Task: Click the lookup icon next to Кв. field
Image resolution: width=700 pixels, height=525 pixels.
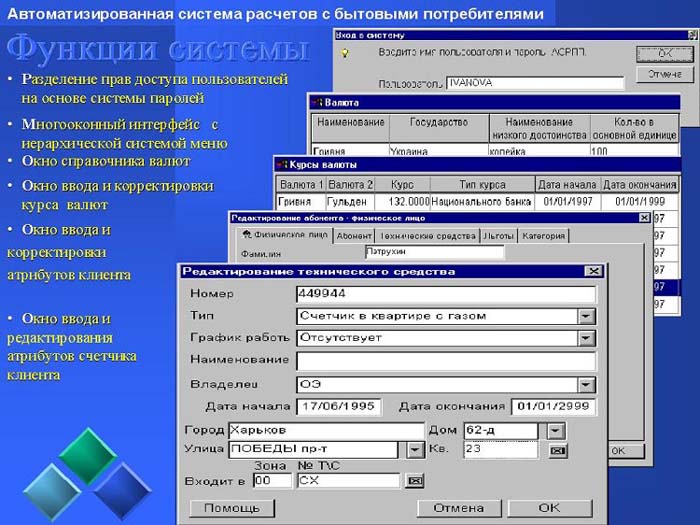Action: click(x=558, y=451)
